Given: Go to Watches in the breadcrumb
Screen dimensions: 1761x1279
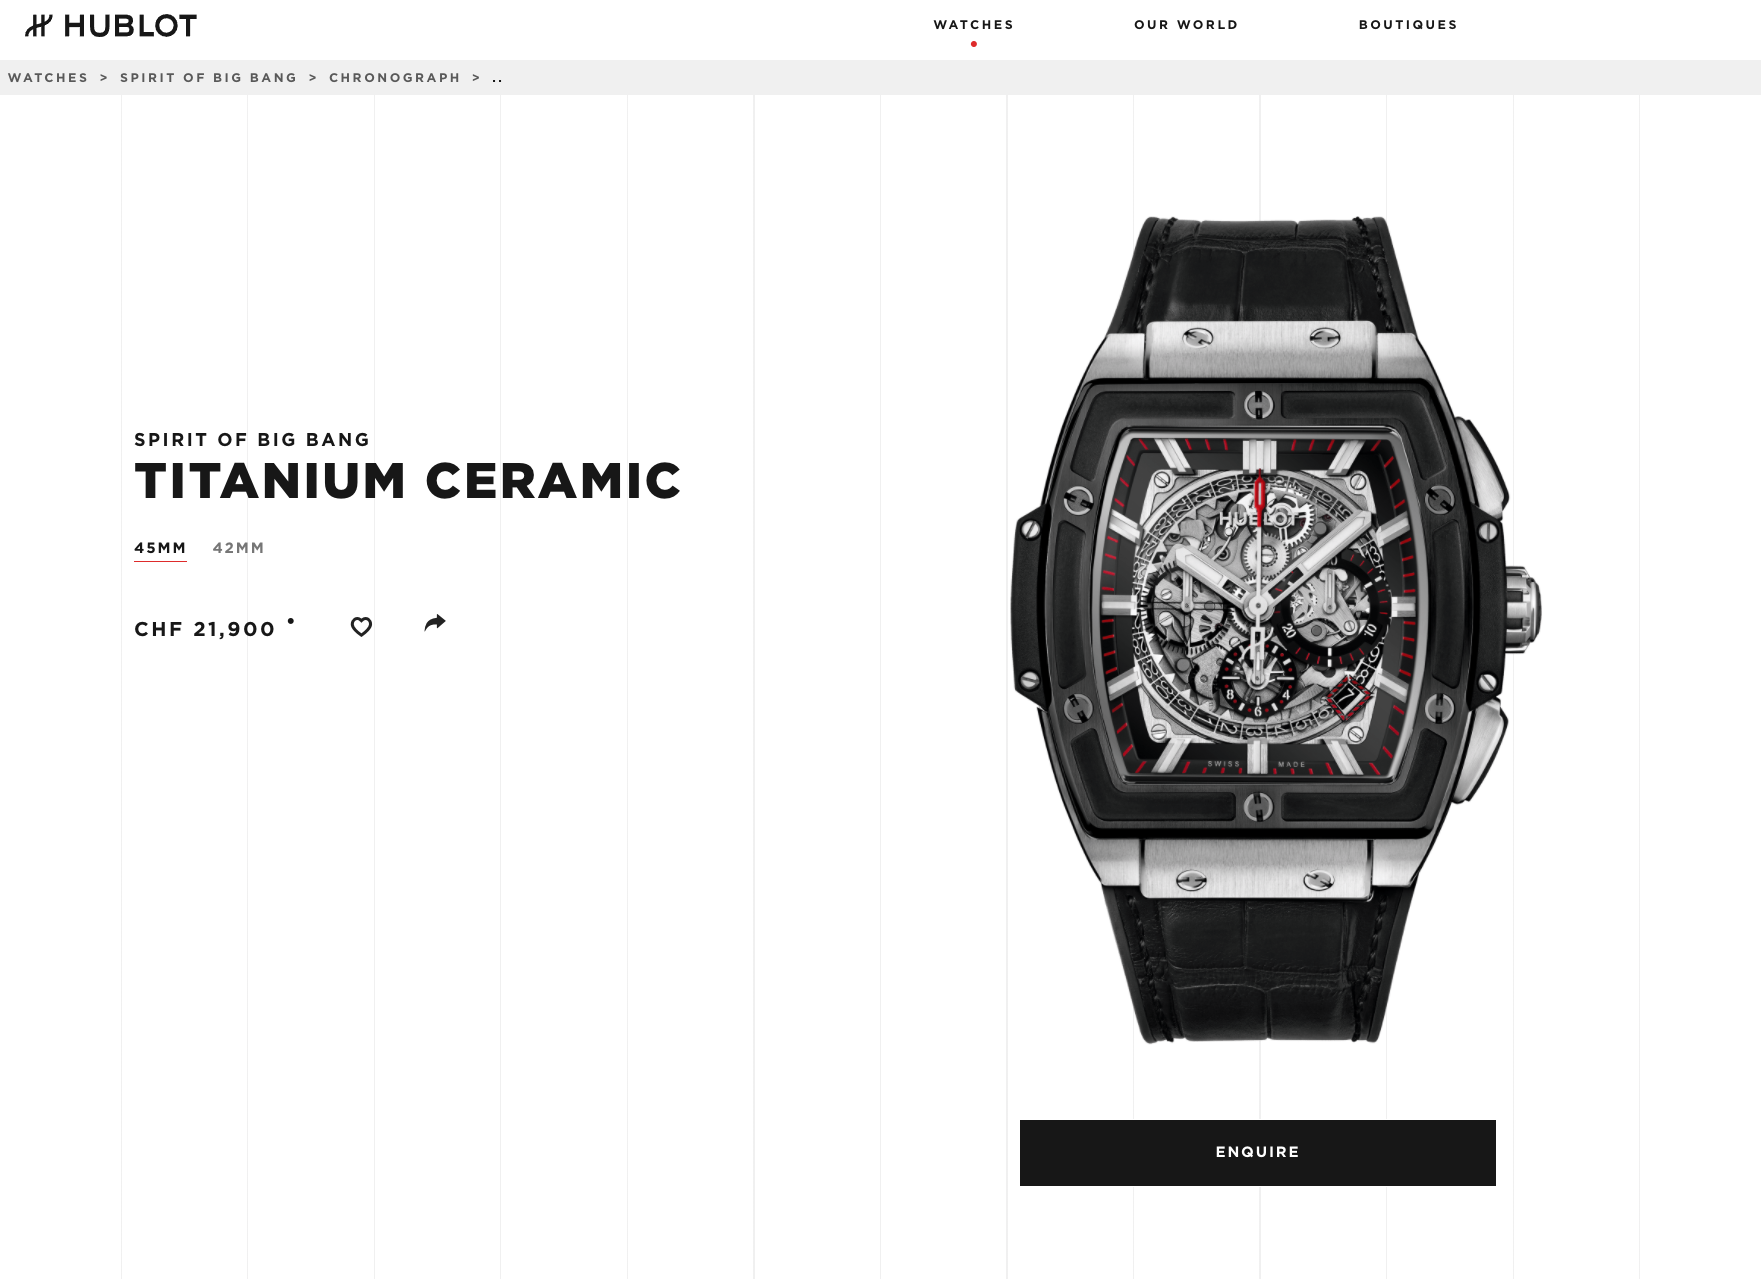Looking at the screenshot, I should pos(48,78).
